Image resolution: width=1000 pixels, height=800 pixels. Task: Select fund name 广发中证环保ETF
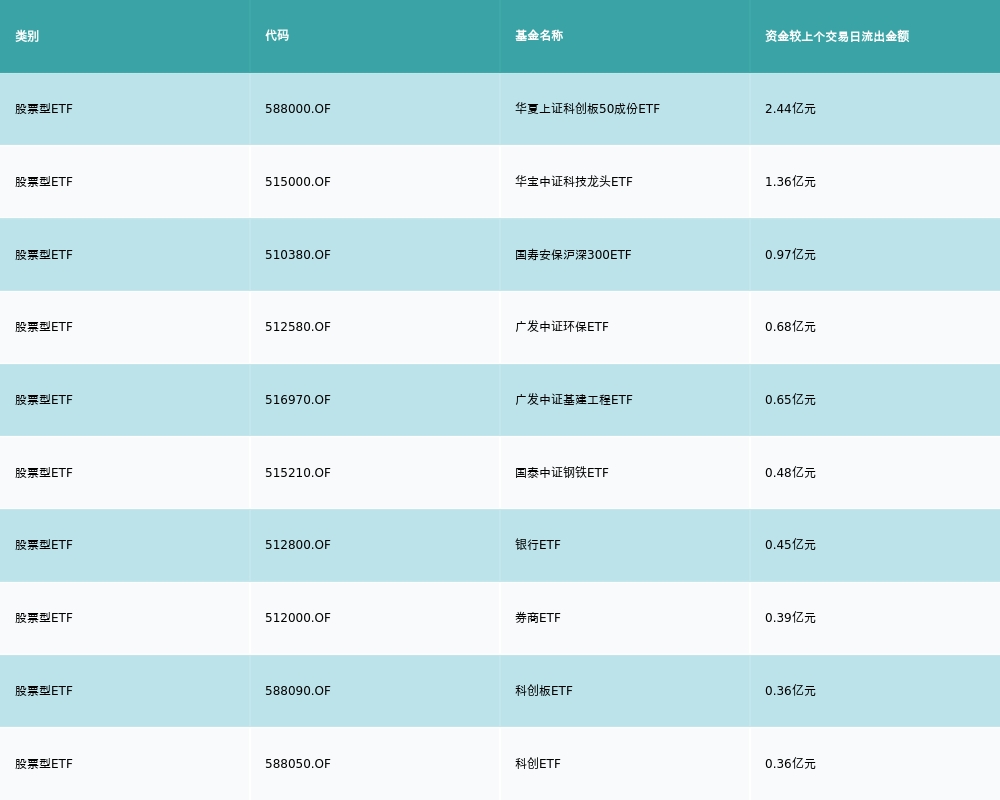tap(562, 327)
